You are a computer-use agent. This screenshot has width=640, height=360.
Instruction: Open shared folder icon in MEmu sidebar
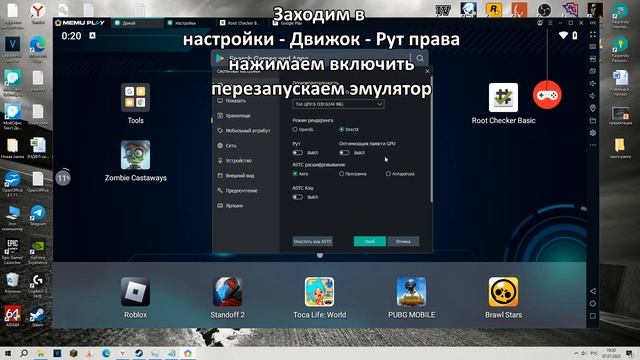pyautogui.click(x=593, y=120)
